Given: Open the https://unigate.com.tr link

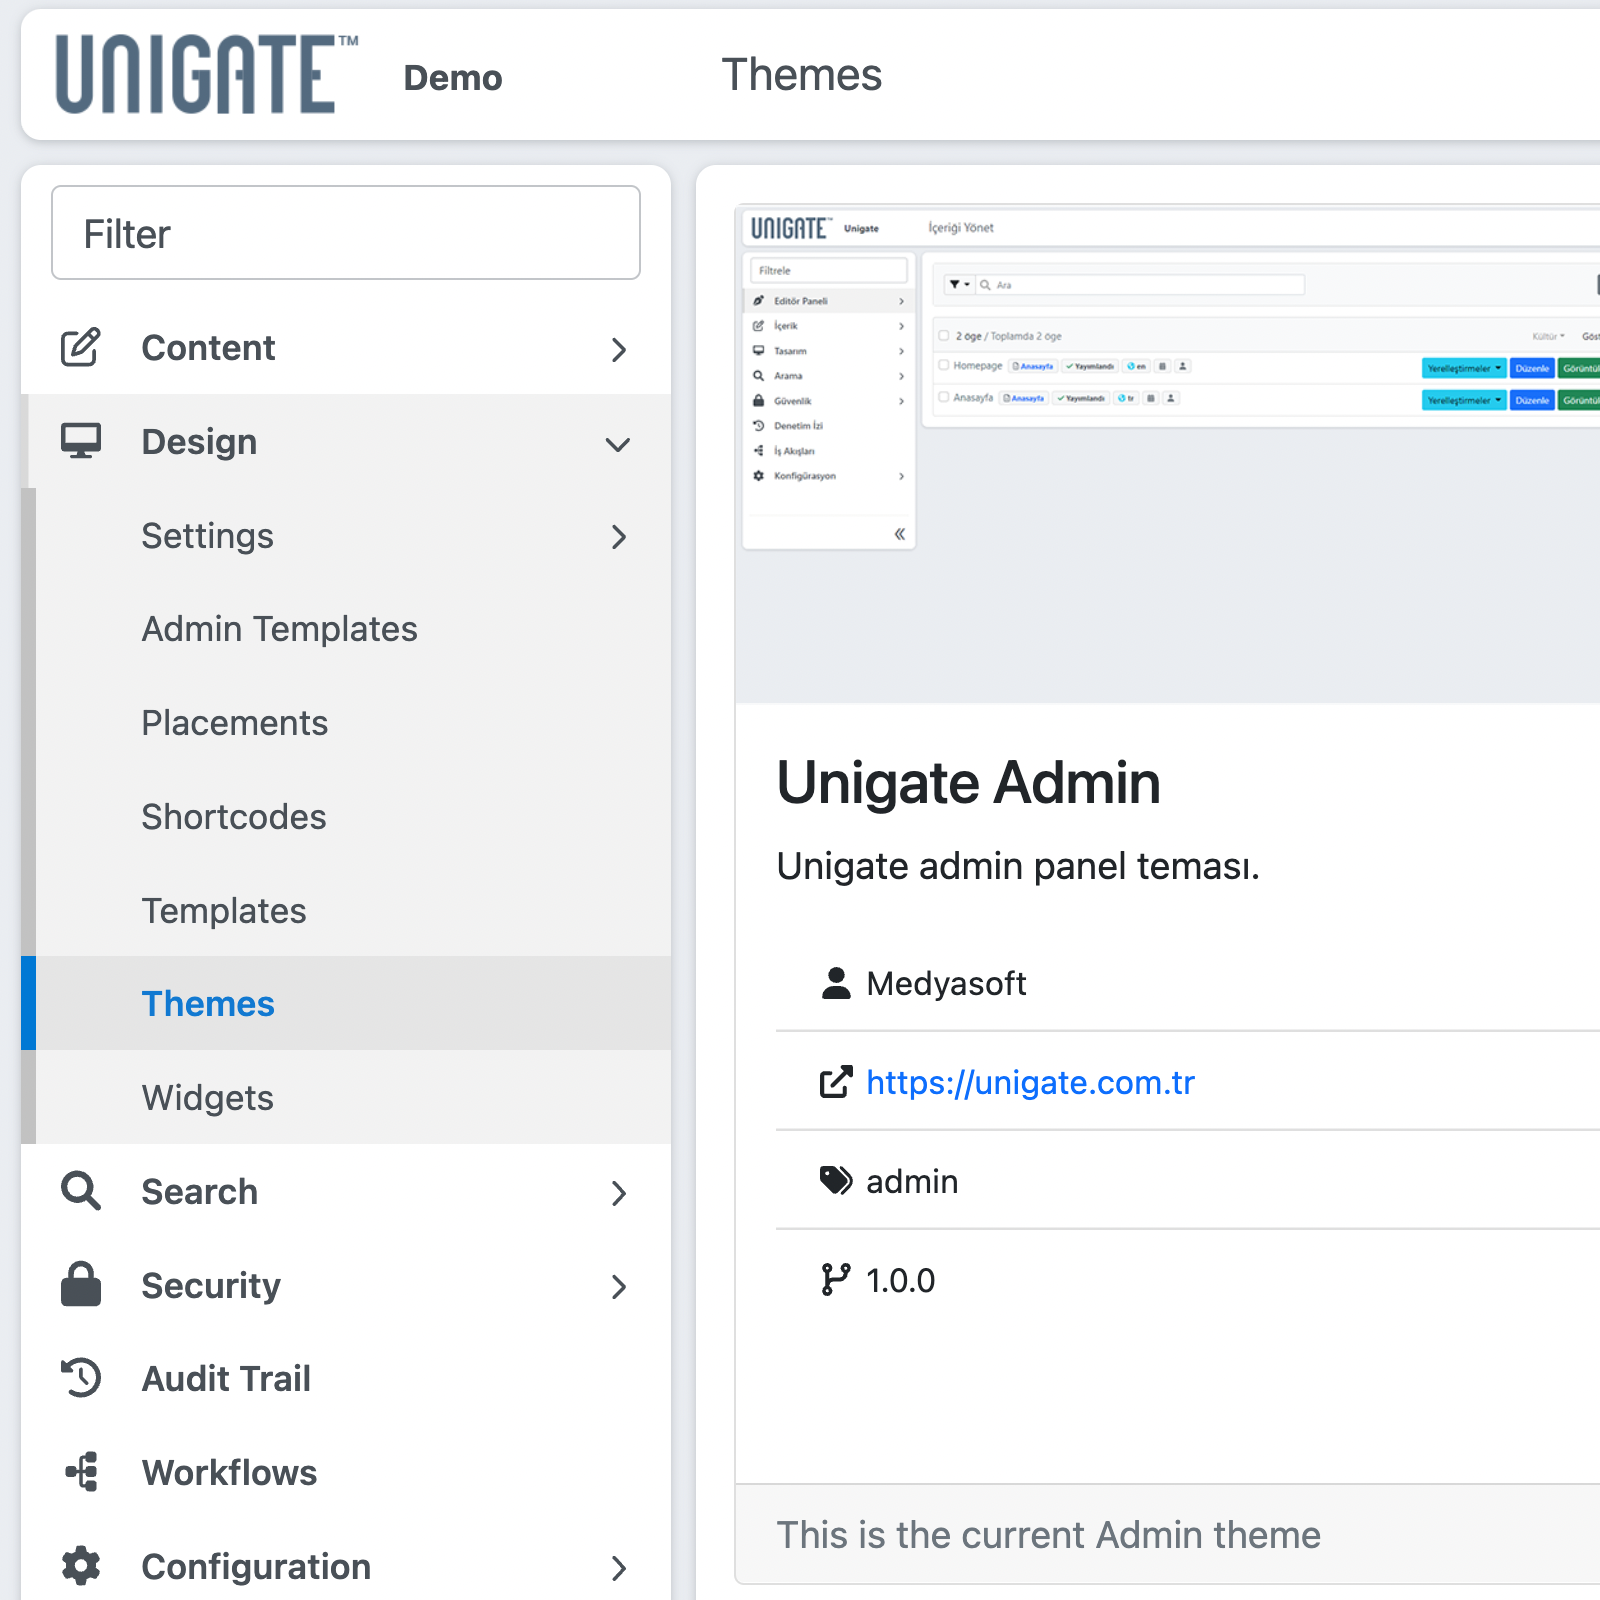Looking at the screenshot, I should 1030,1083.
